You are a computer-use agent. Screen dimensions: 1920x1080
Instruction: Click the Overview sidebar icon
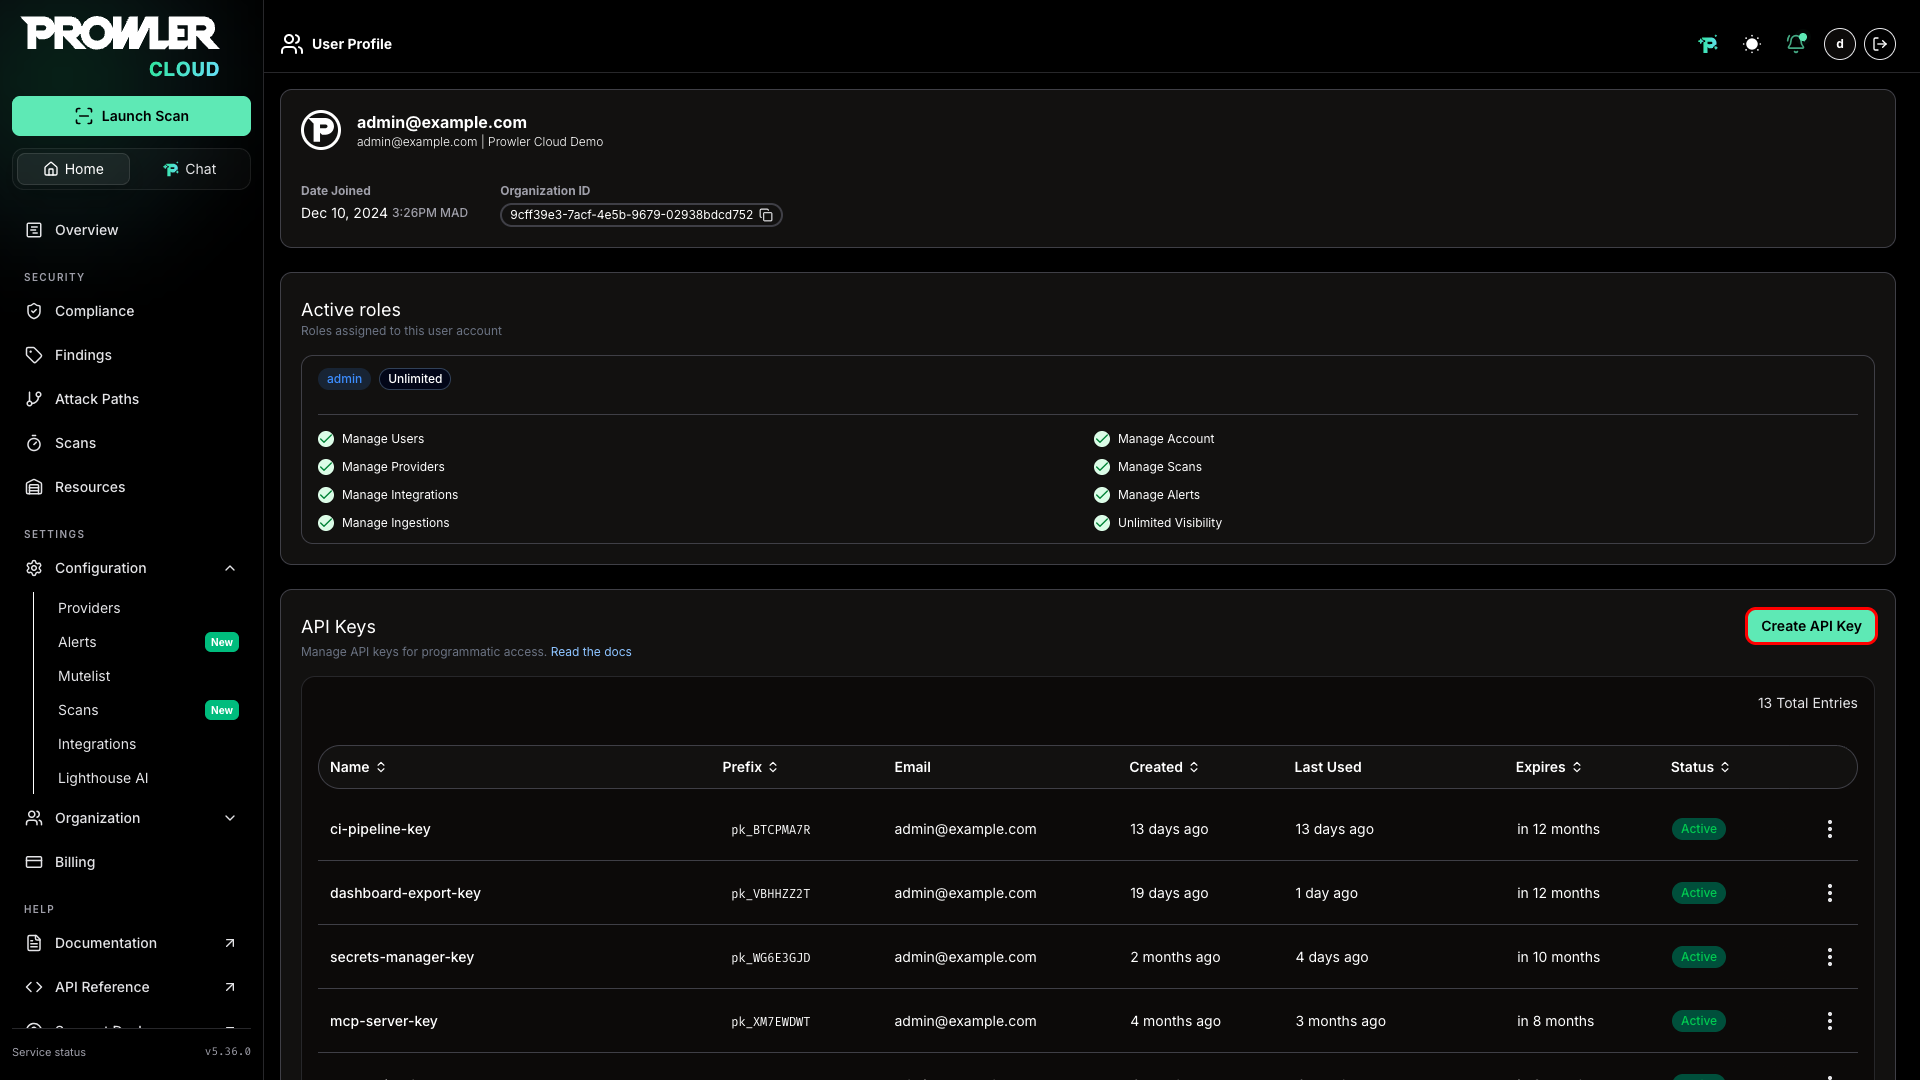(x=34, y=230)
